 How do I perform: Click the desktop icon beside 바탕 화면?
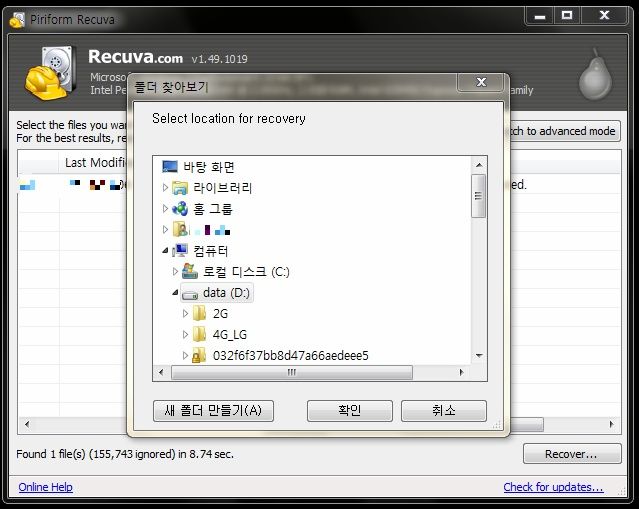coord(170,167)
